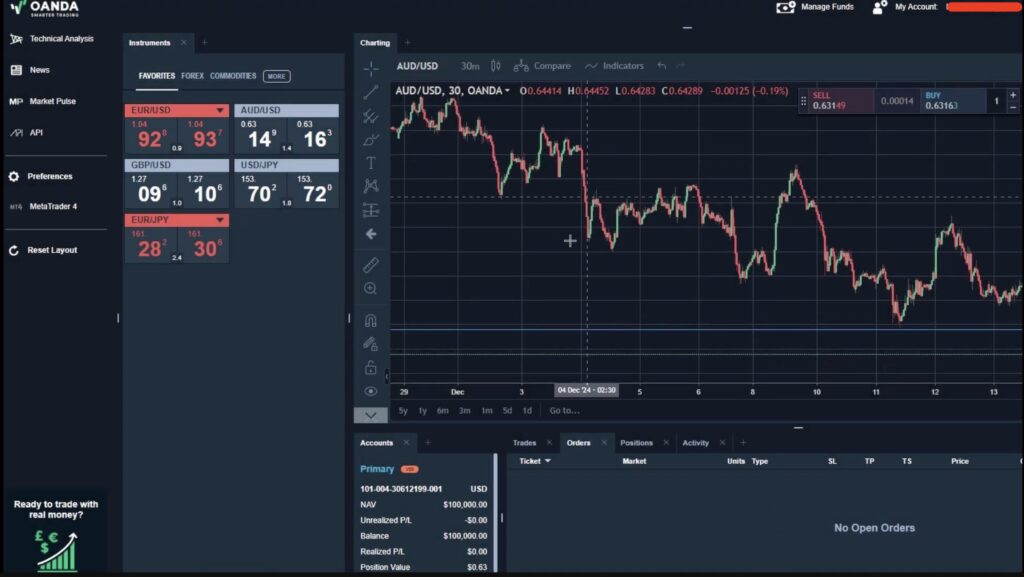1024x577 pixels.
Task: Select the ruler measure tool
Action: (371, 265)
